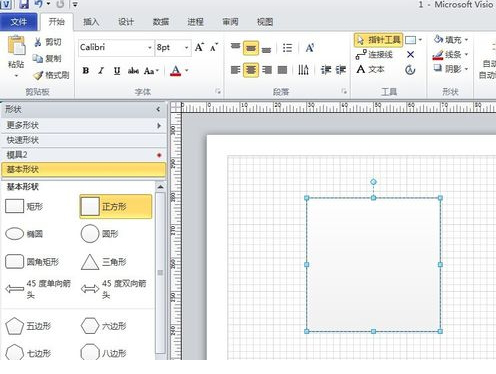Viewport: 496px width, 374px height.
Task: Collapse the Shapes (形状) panel with chevron
Action: click(158, 109)
